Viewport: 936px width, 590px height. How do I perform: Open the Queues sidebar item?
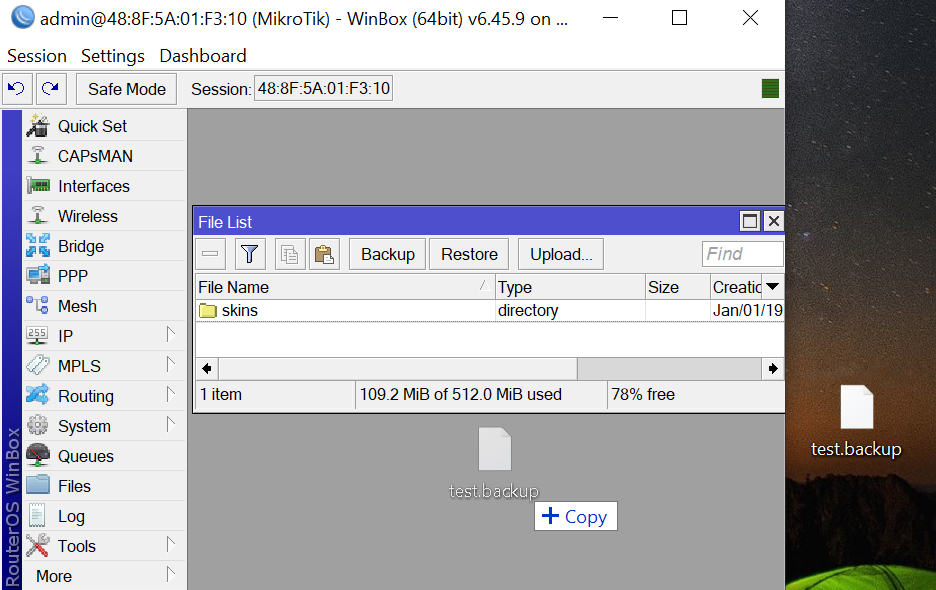(104, 456)
